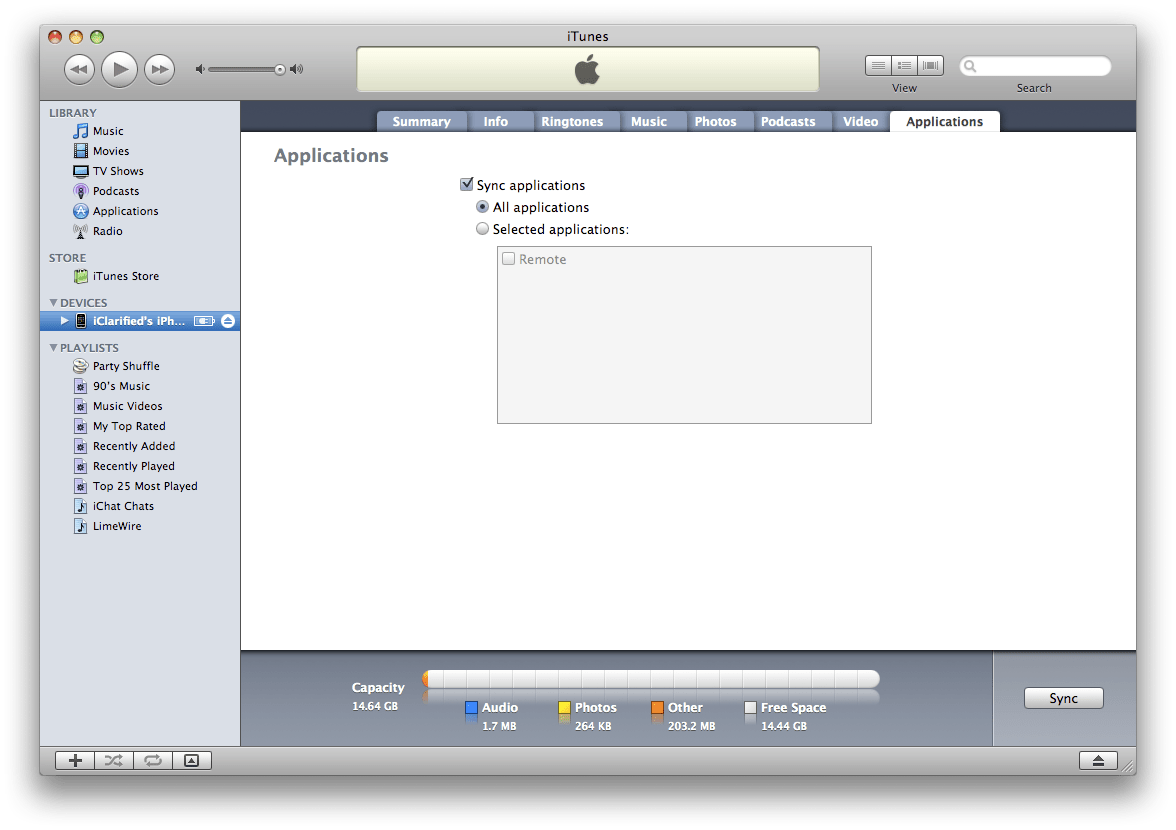
Task: Click the orange Other legend swatch
Action: [x=657, y=708]
